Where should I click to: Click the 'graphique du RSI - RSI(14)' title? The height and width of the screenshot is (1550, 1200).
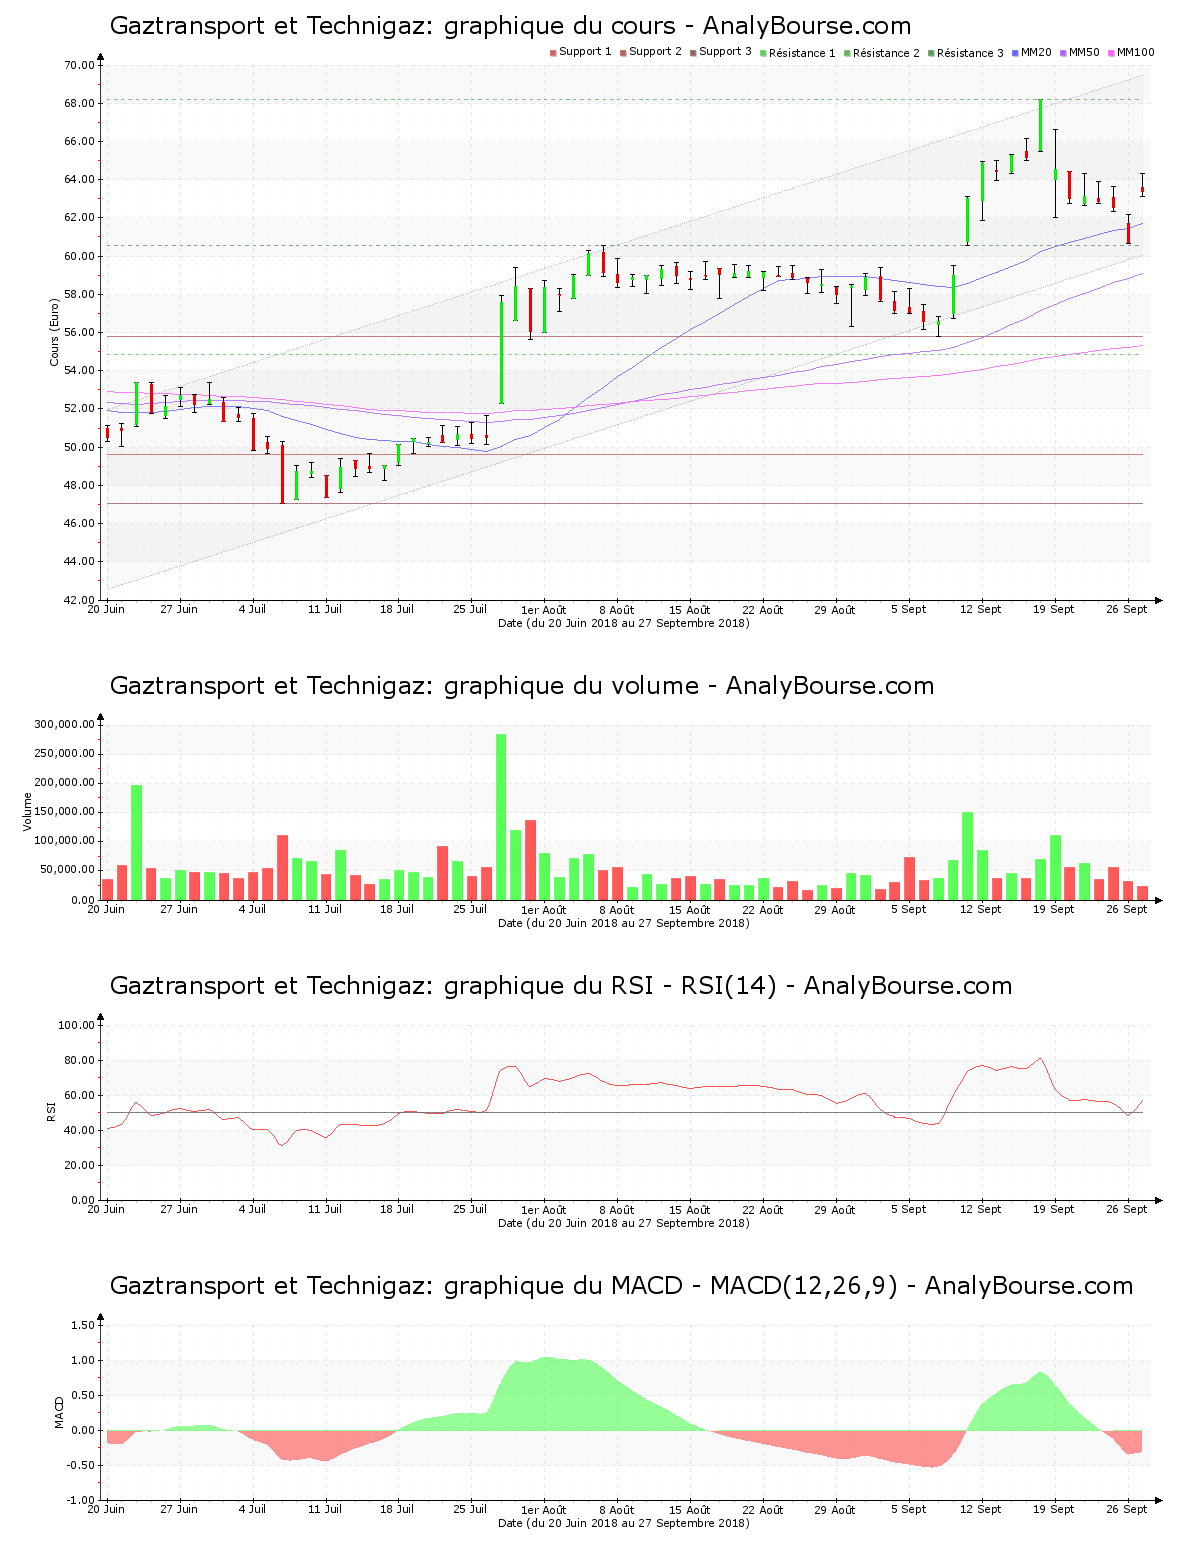pyautogui.click(x=561, y=986)
